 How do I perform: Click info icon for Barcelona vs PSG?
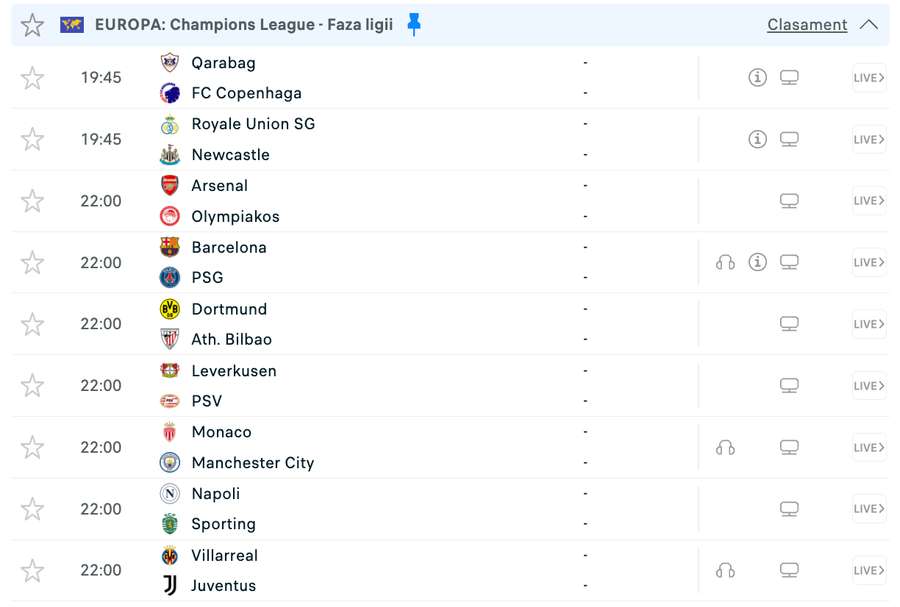coord(758,262)
